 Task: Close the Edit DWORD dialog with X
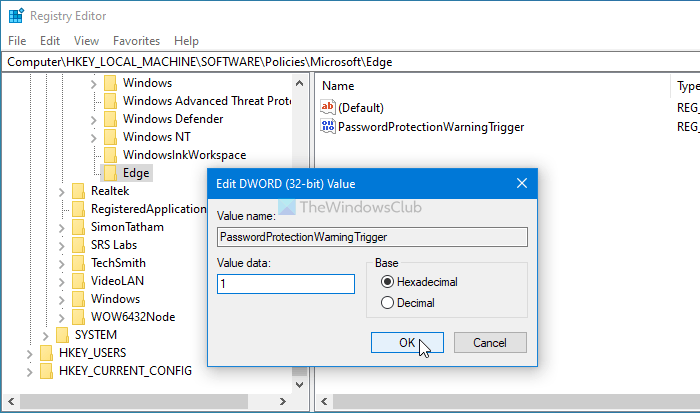point(521,184)
